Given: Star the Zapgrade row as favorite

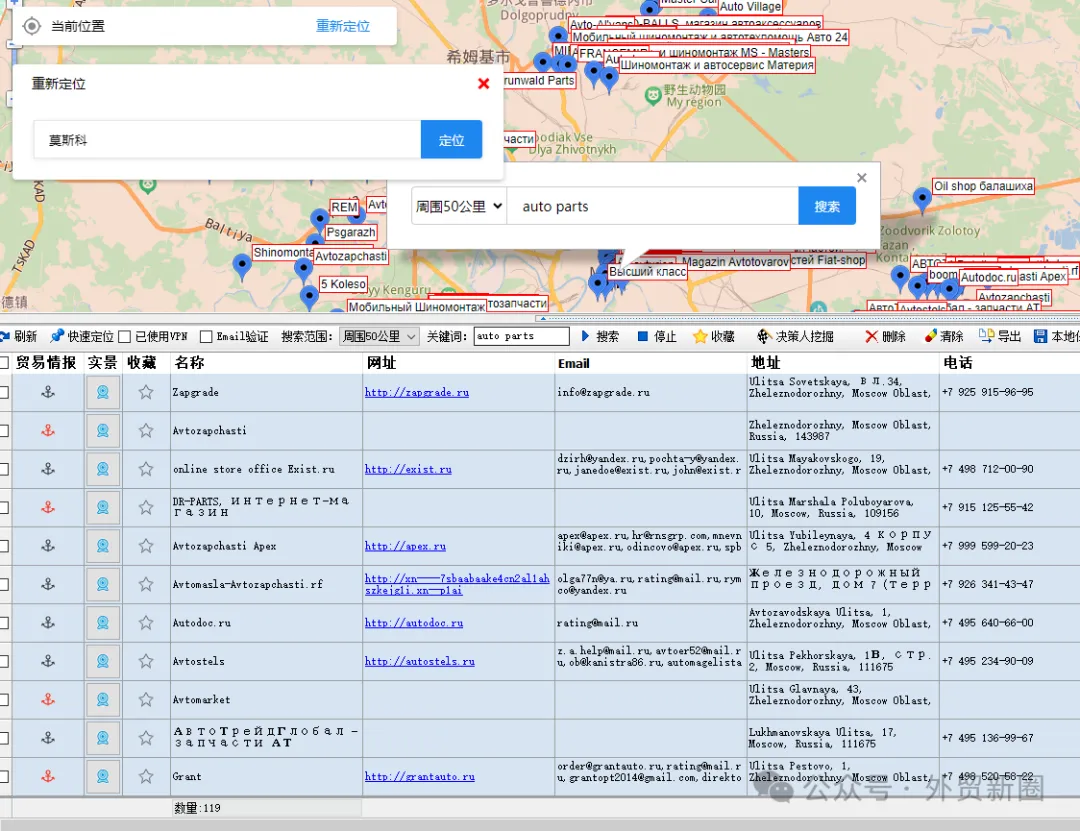Looking at the screenshot, I should click(x=145, y=392).
